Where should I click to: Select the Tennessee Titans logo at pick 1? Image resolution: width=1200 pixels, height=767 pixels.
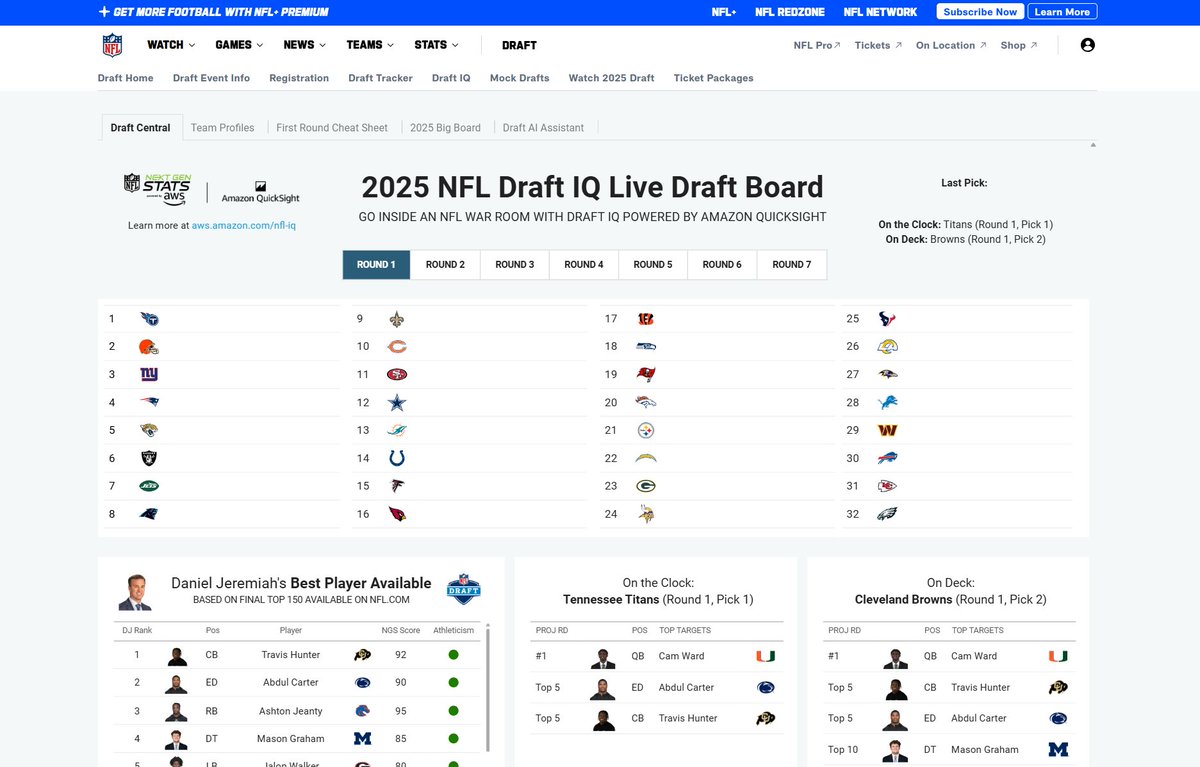(x=149, y=319)
